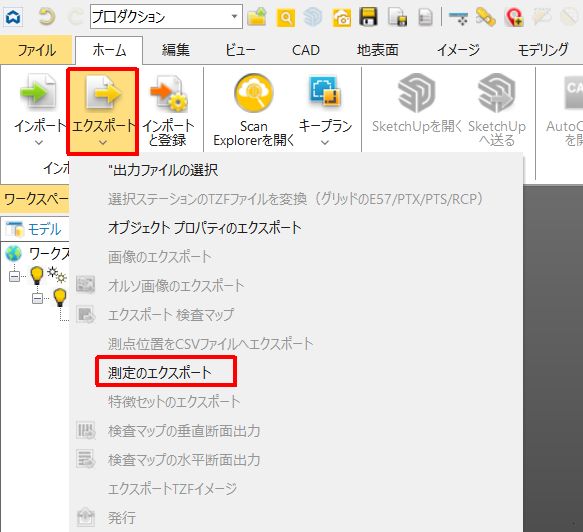This screenshot has height=532, width=583.
Task: Click the インポートと登録 icon
Action: click(x=168, y=93)
